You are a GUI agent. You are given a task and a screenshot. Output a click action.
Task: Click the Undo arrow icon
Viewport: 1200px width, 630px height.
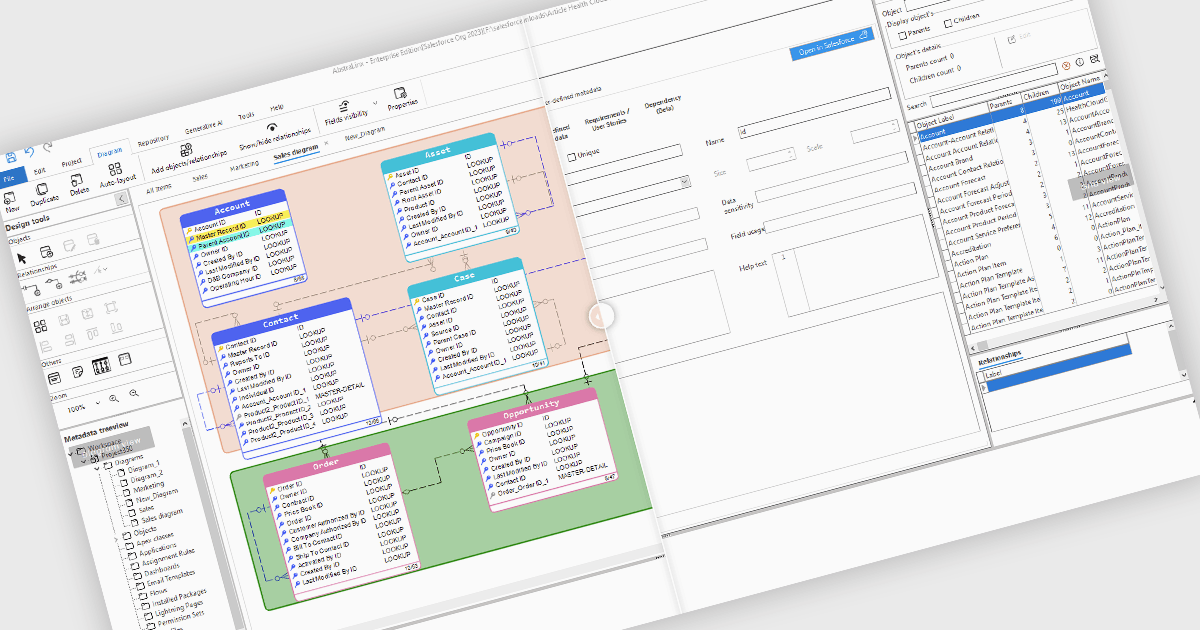[x=30, y=153]
